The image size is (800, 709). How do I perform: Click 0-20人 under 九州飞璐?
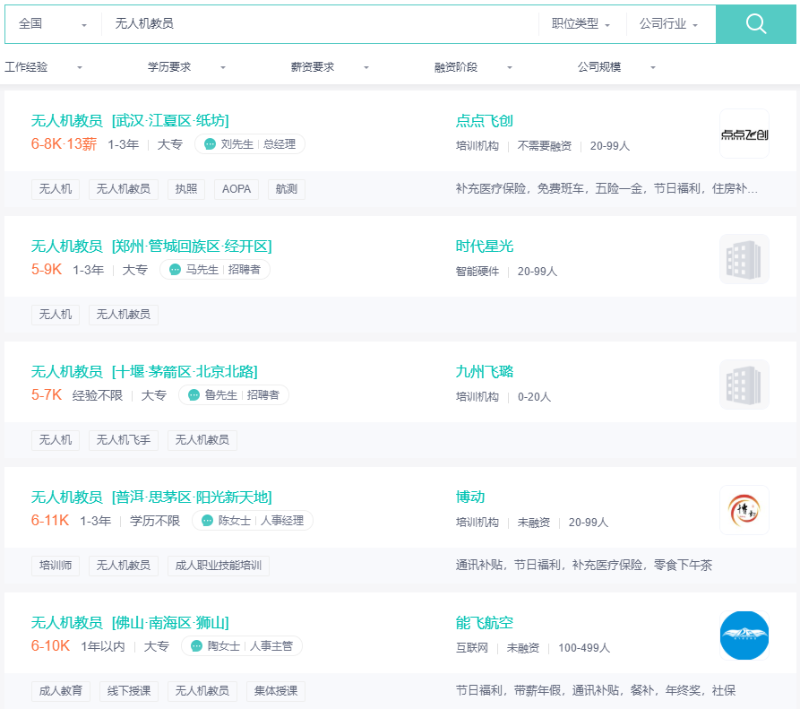click(534, 397)
